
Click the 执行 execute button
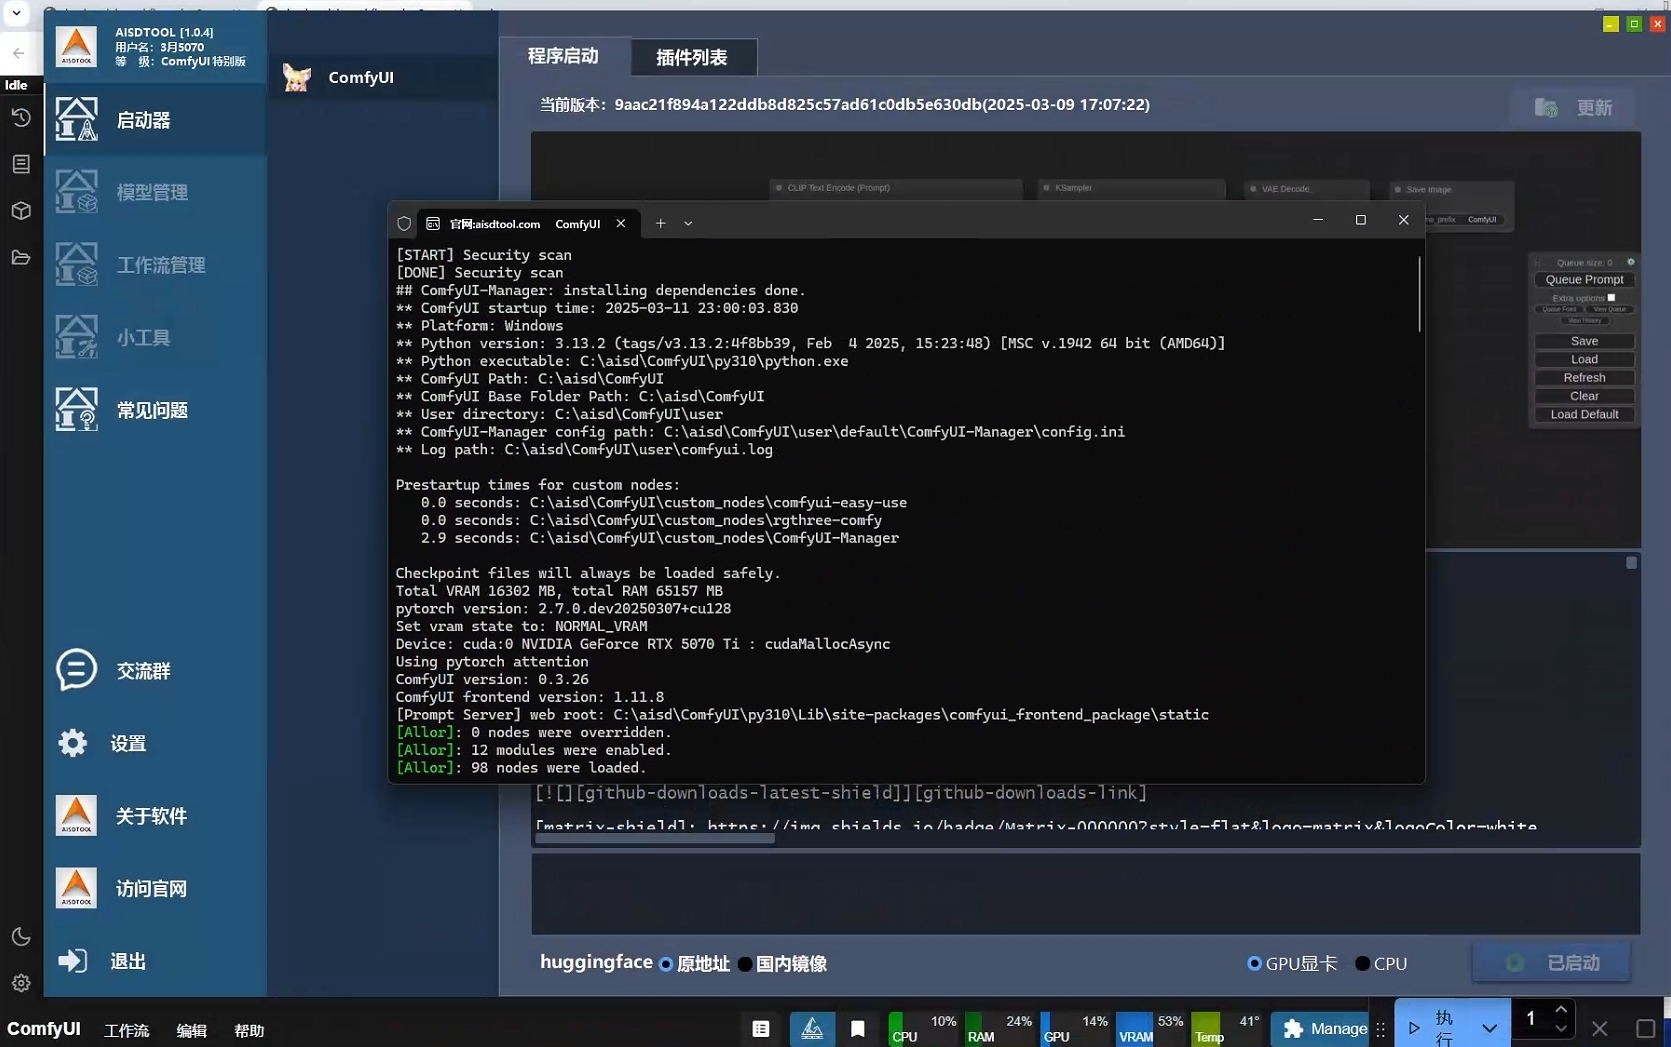click(x=1434, y=1029)
